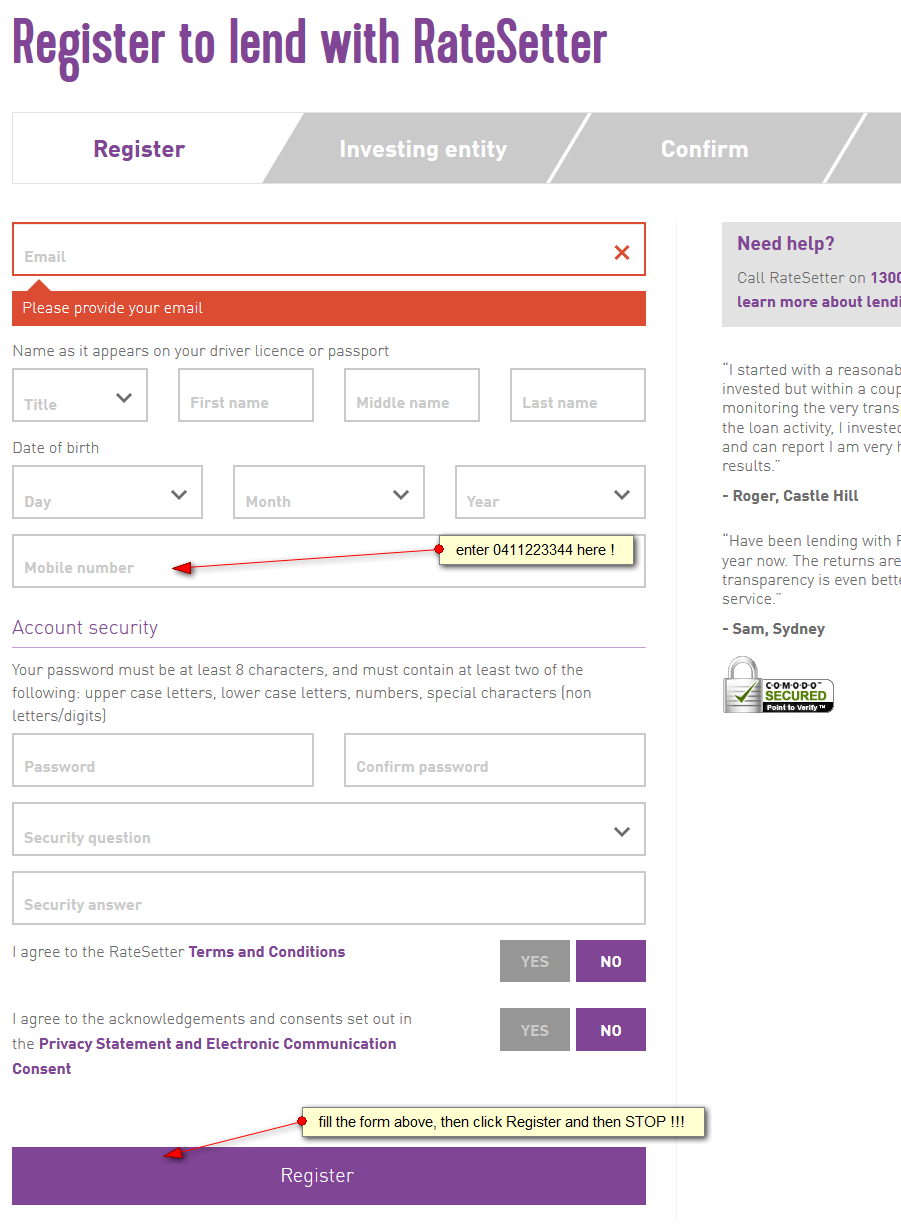
Task: Focus the Password field
Action: 163,760
